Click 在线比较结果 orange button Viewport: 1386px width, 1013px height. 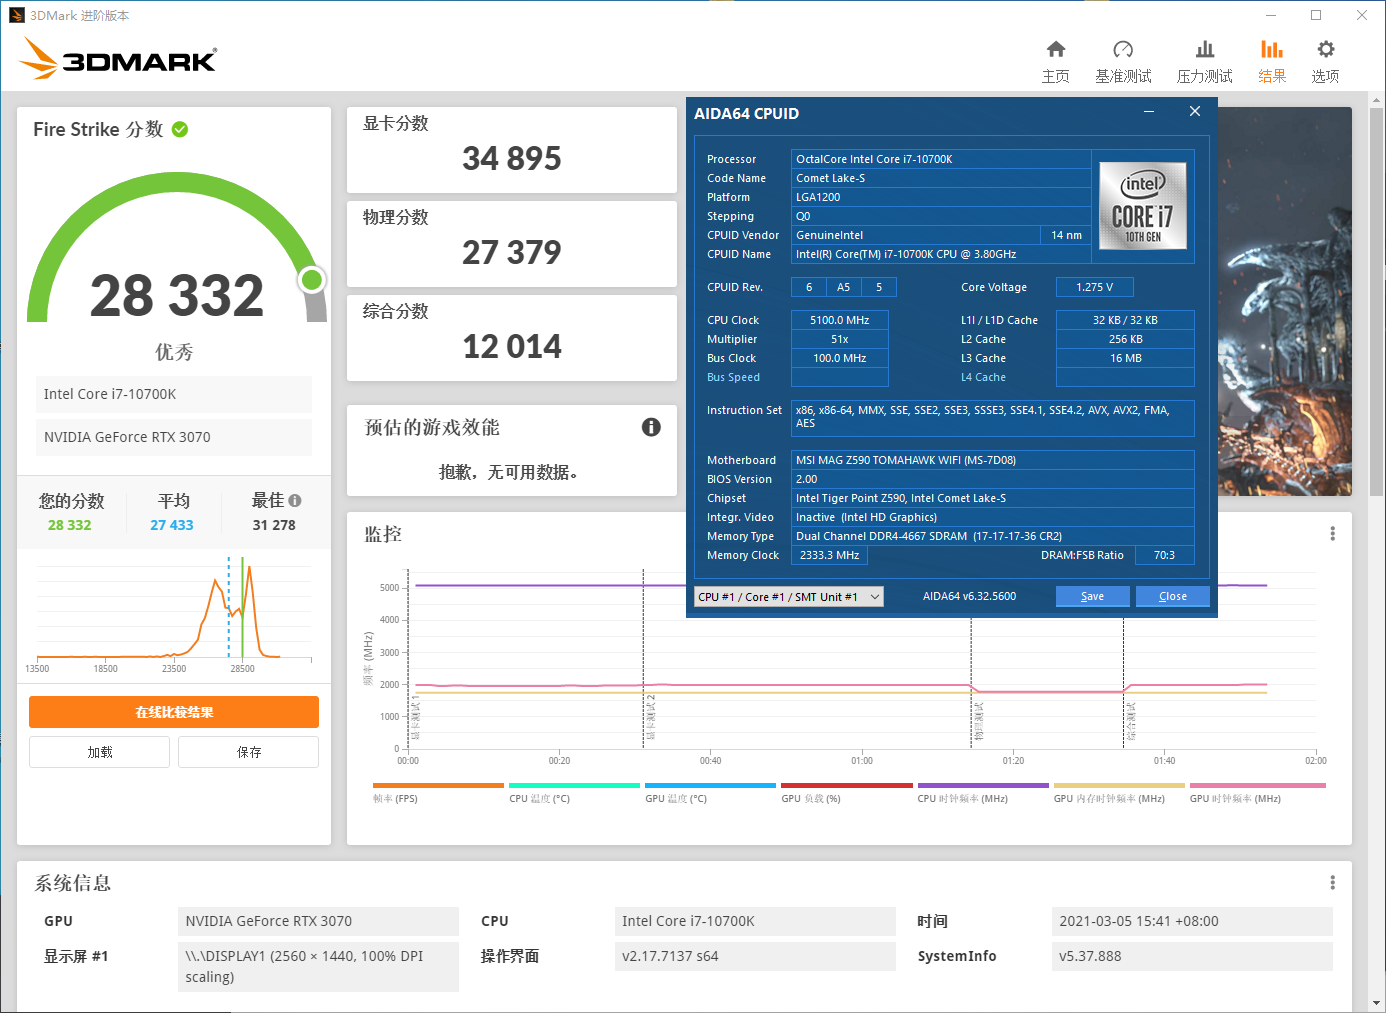pos(174,712)
